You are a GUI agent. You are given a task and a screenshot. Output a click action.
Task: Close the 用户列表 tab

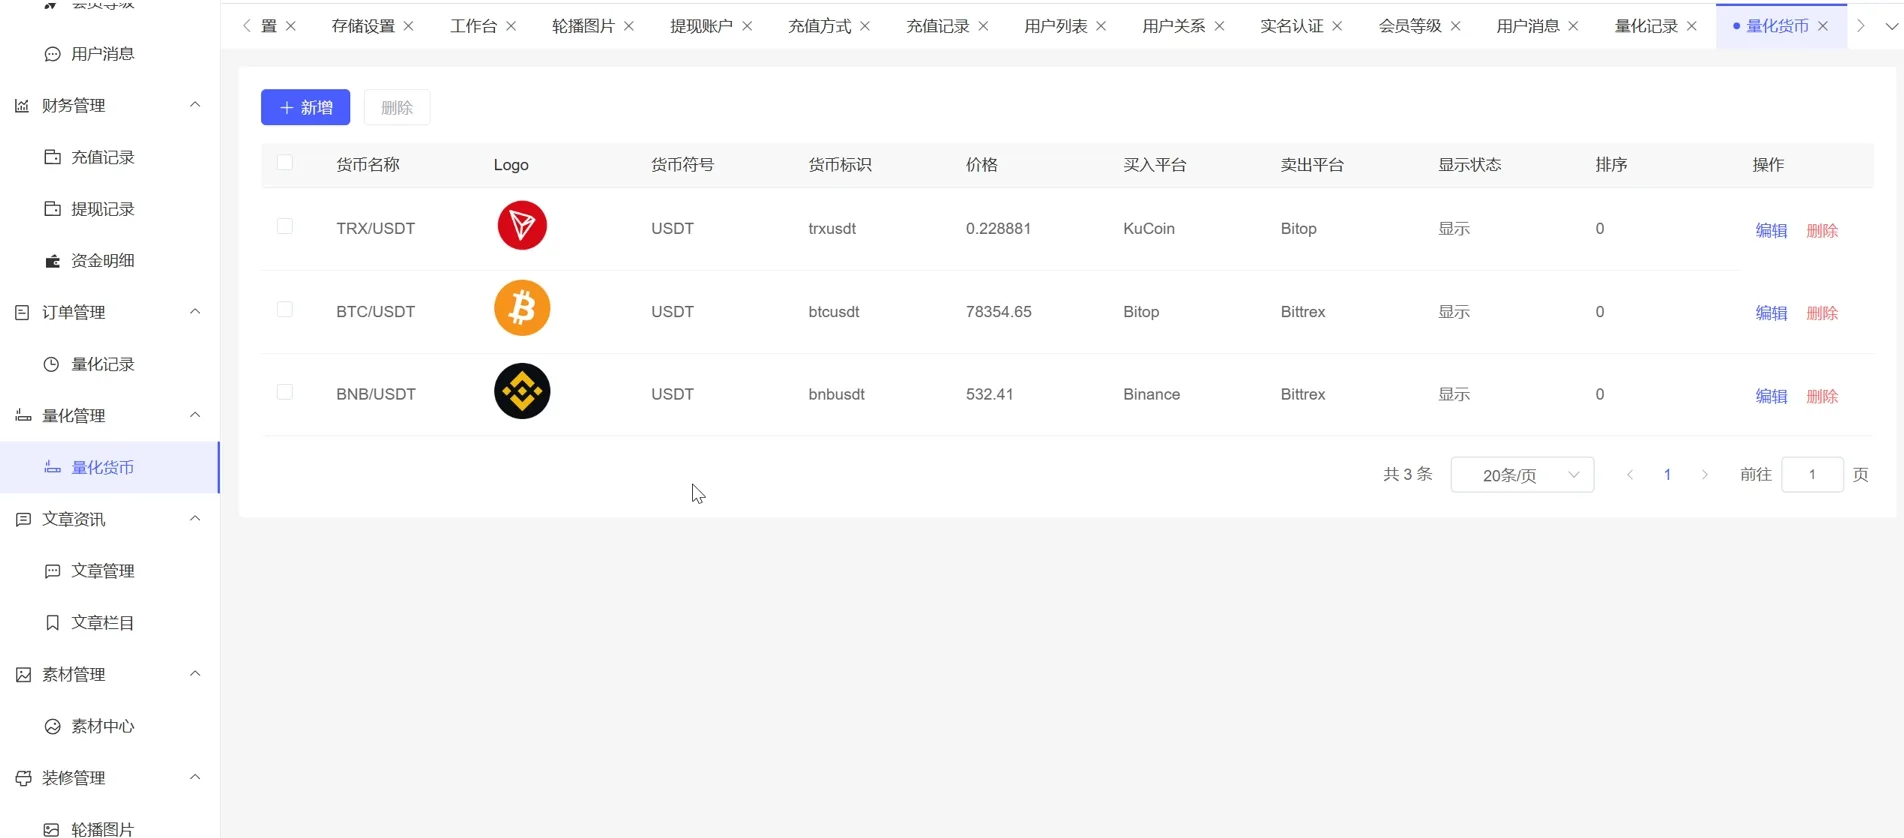1101,26
